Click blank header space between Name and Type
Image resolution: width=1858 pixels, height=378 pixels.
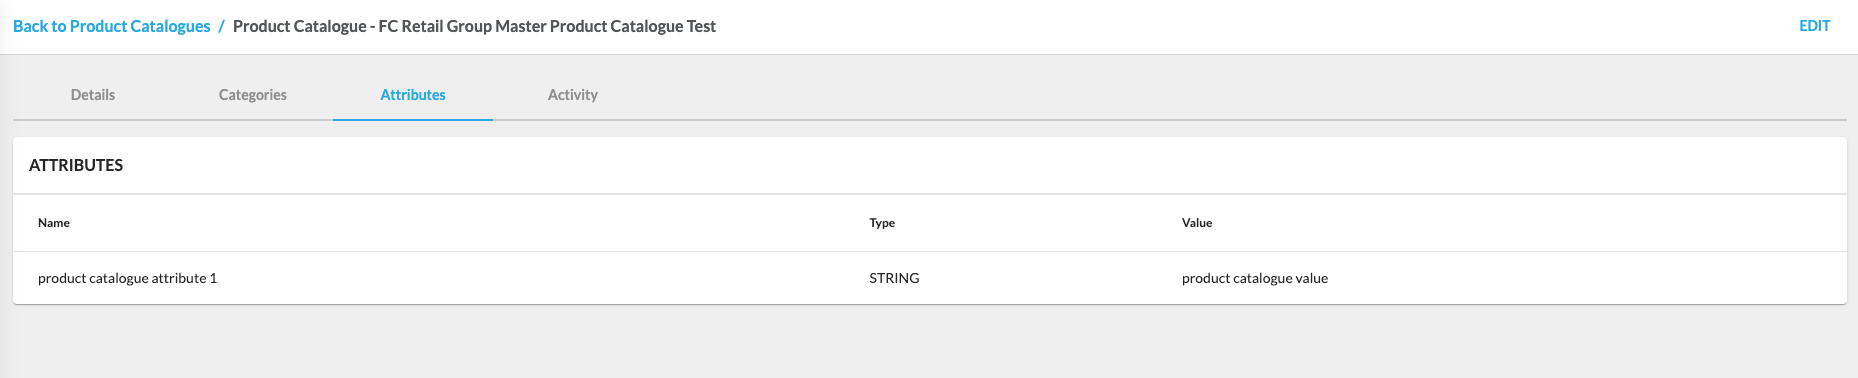pyautogui.click(x=470, y=223)
